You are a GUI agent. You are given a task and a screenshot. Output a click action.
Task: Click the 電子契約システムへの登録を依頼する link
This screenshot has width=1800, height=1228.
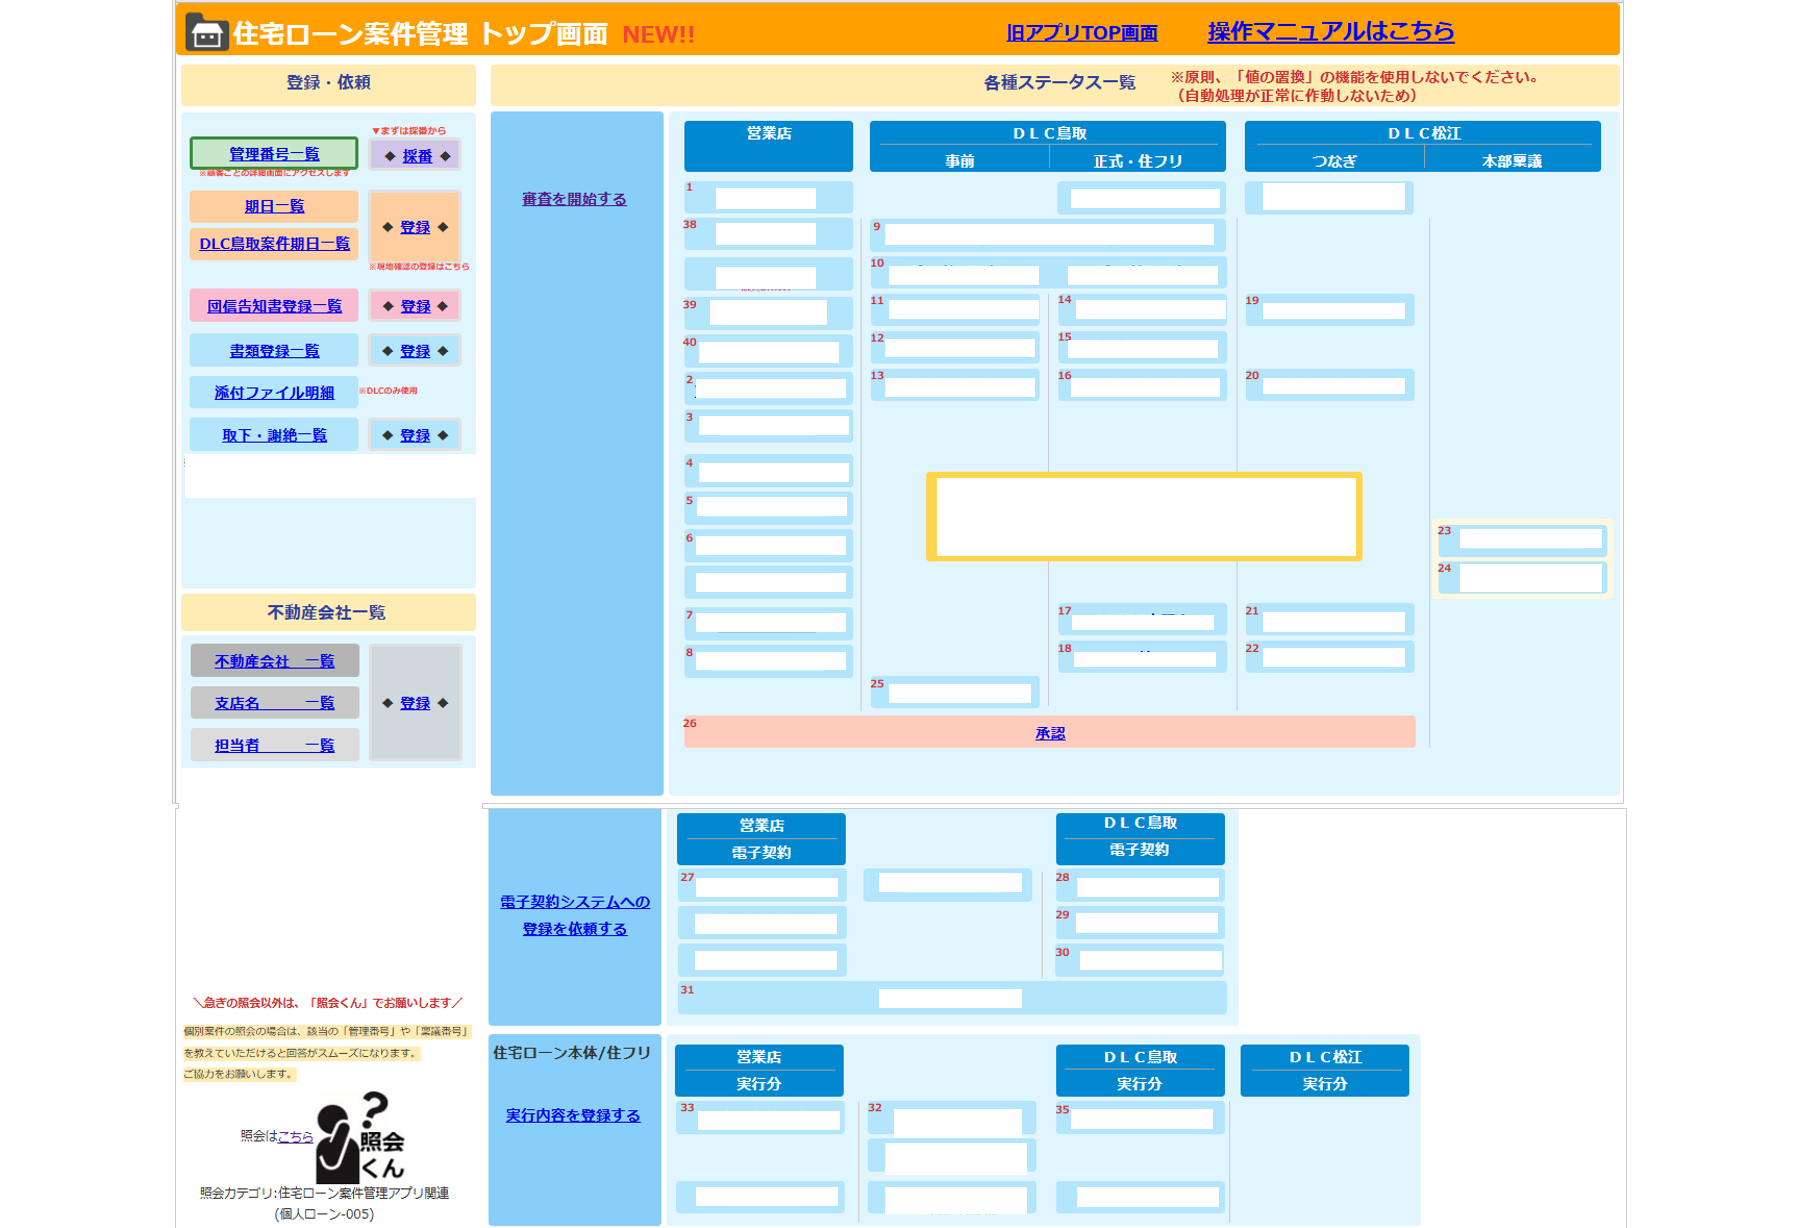pyautogui.click(x=575, y=915)
